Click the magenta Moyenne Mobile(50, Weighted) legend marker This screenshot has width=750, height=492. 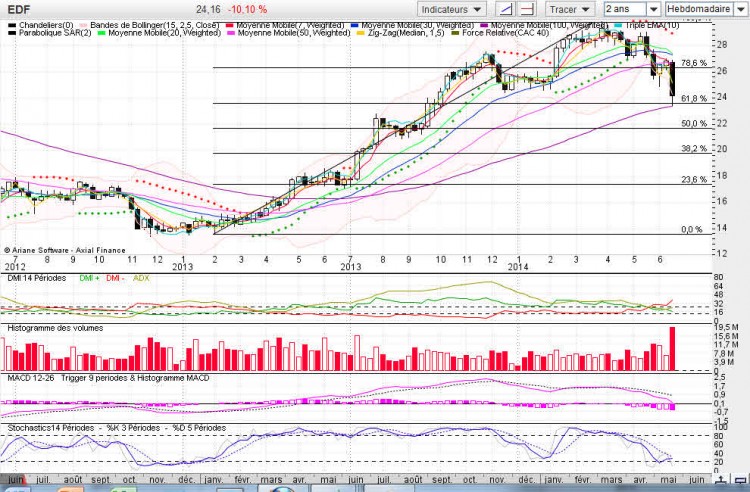pos(231,33)
